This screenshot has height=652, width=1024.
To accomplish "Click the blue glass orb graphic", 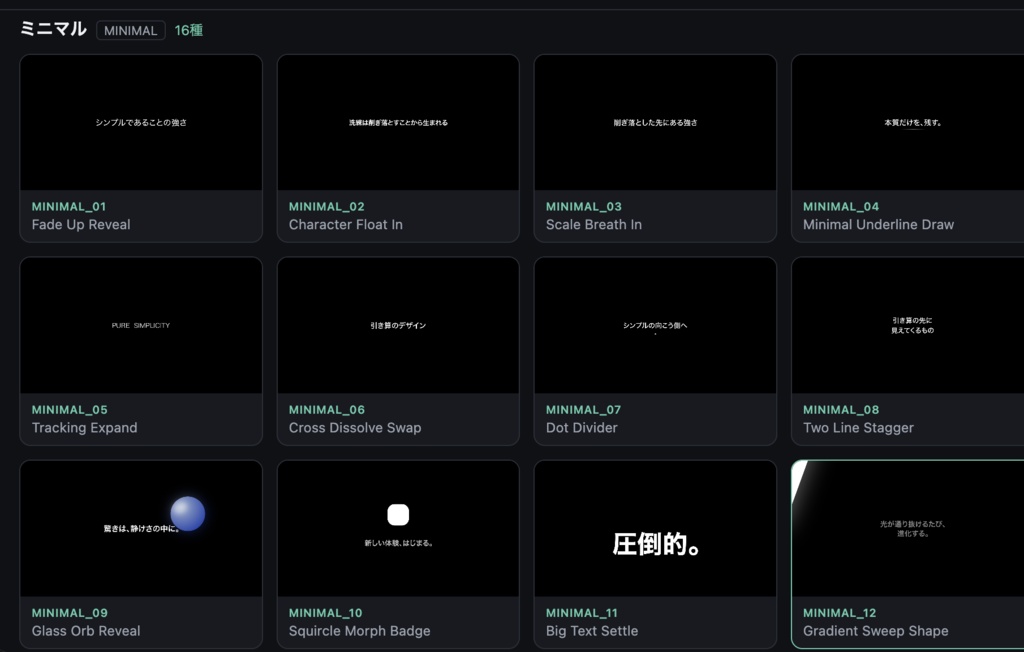I will coord(187,513).
